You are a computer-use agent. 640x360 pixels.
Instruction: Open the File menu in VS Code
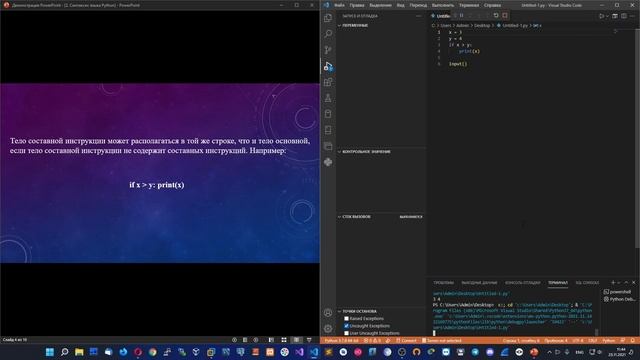339,5
